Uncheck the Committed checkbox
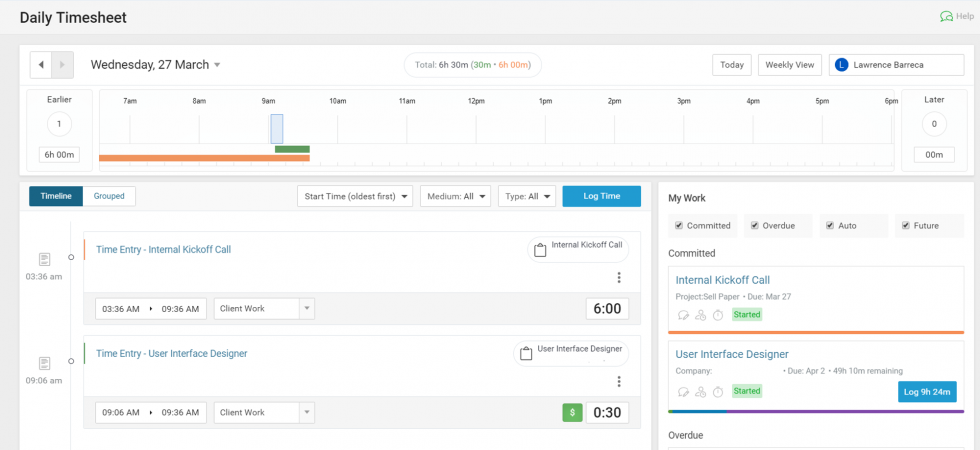The height and width of the screenshot is (450, 980). coord(680,226)
